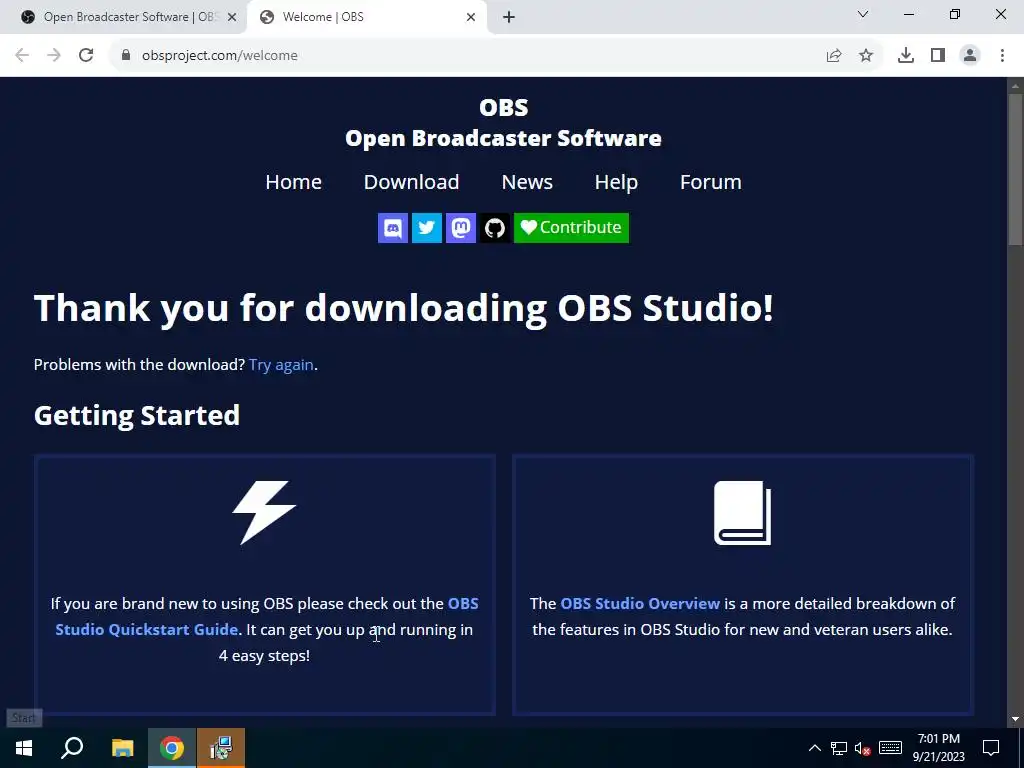Screen dimensions: 1024x768
Task: Open Chrome profile icon
Action: click(970, 56)
